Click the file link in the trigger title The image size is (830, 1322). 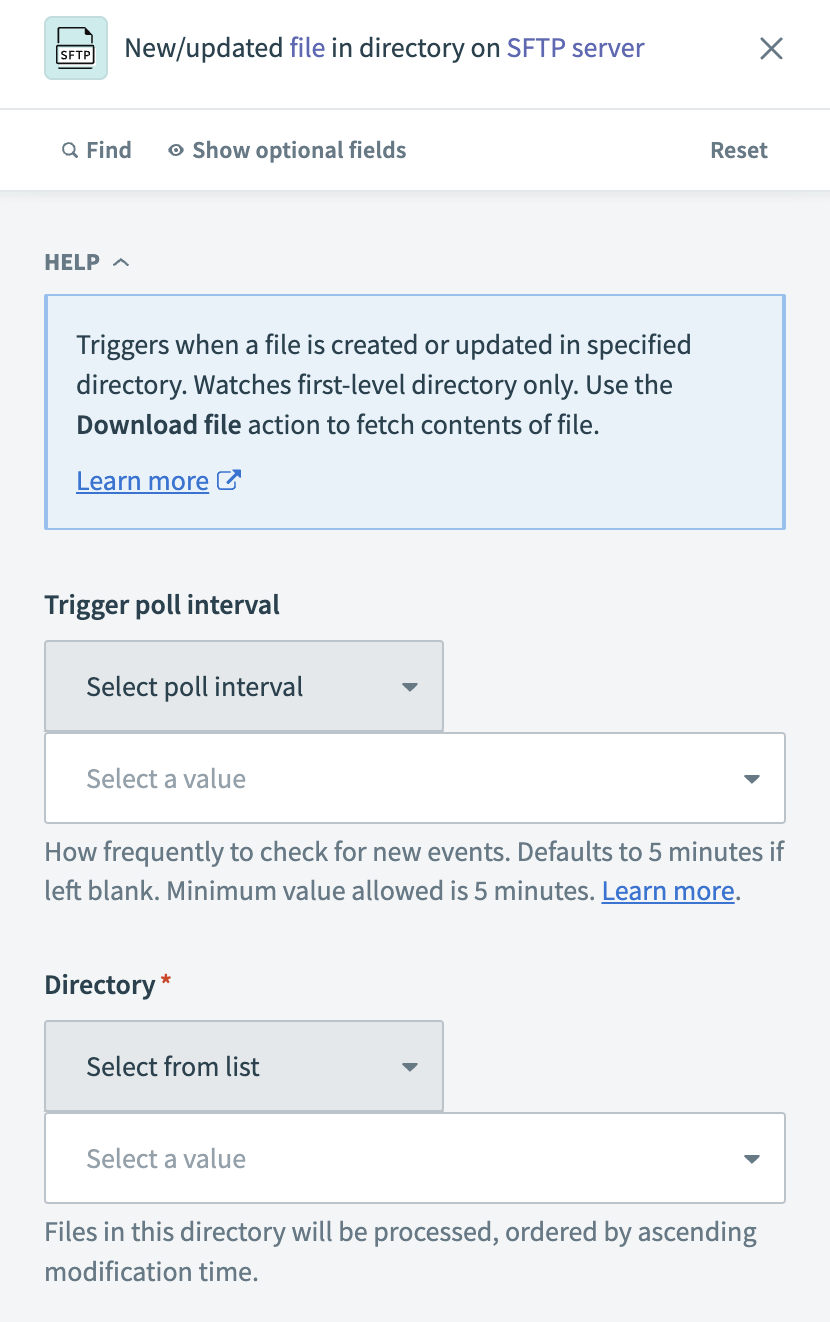tap(306, 47)
